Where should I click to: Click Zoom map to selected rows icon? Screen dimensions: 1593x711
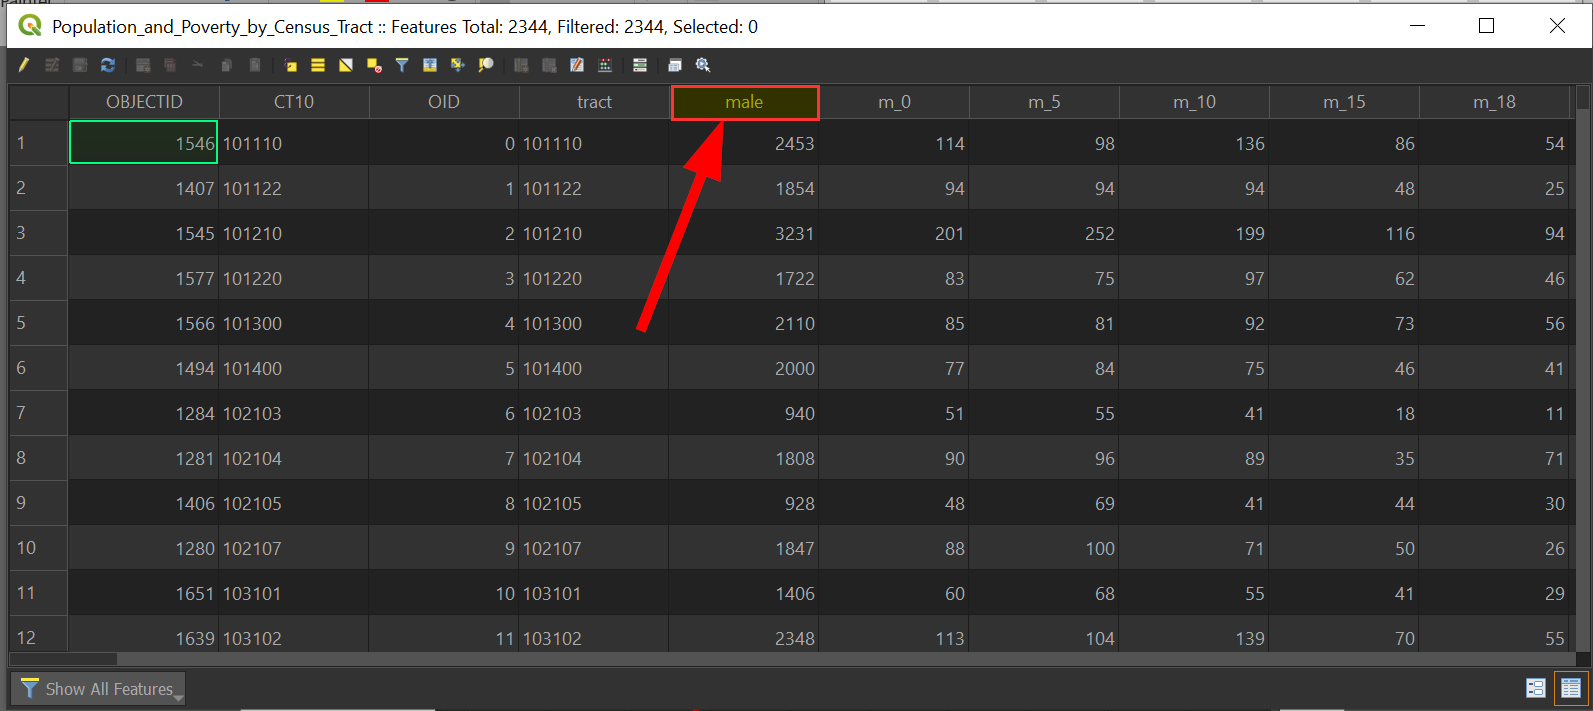coord(486,65)
